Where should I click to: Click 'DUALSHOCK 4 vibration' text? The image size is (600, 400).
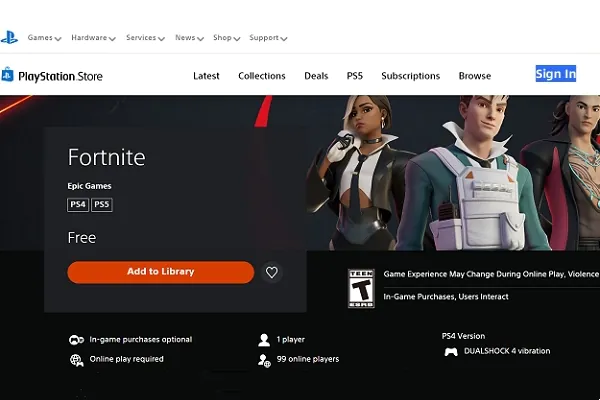(x=507, y=351)
